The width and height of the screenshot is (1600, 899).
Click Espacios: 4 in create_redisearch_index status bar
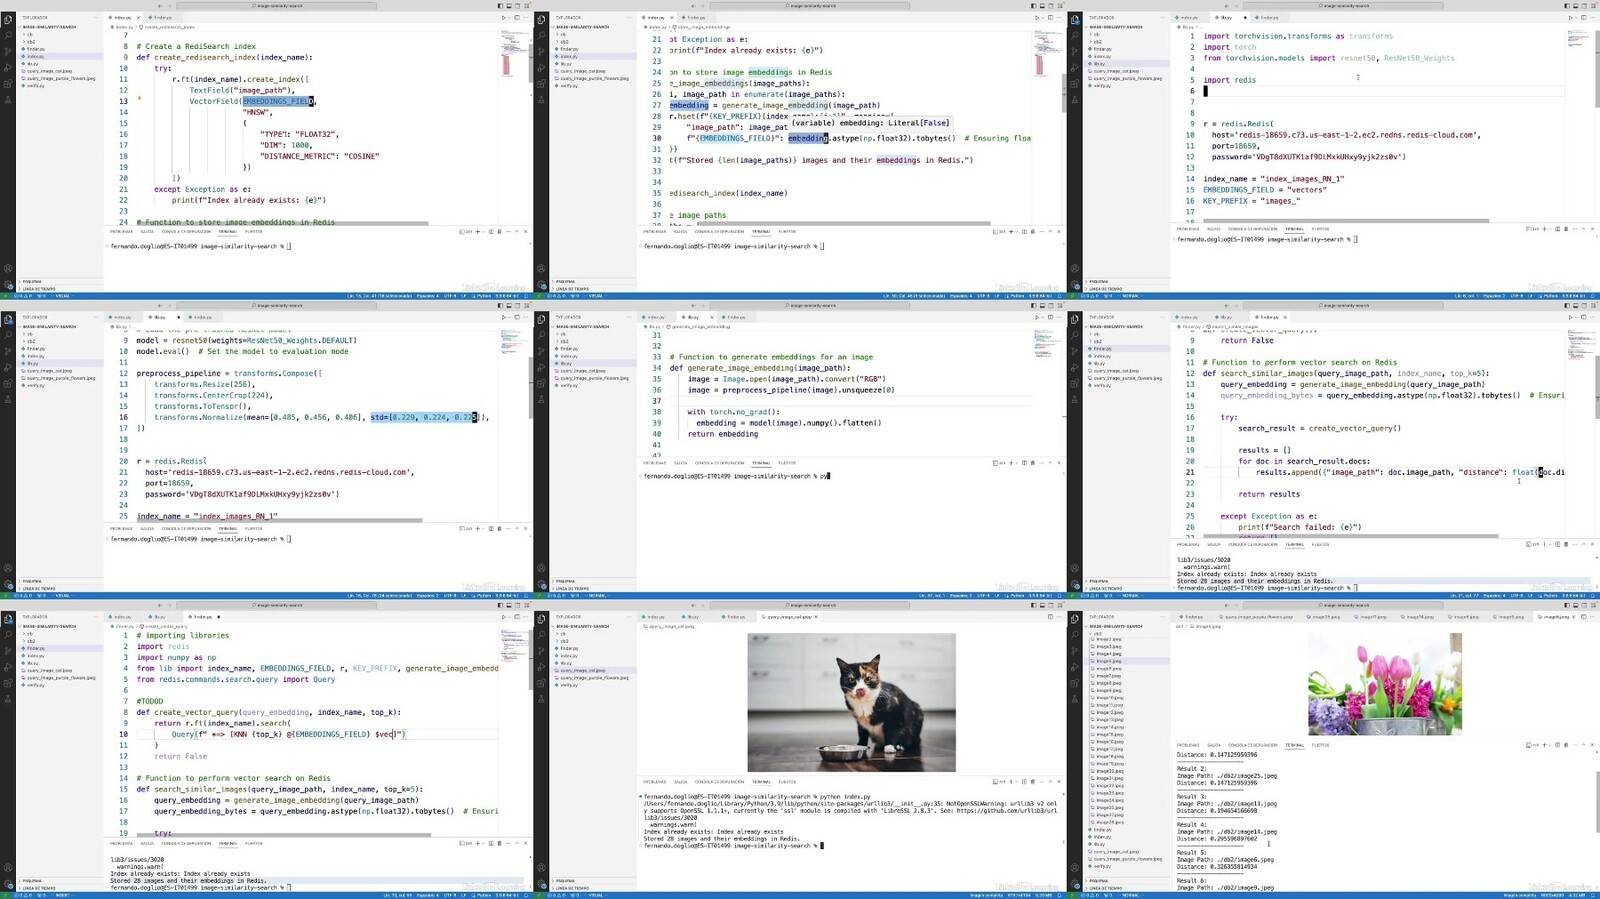pos(427,295)
